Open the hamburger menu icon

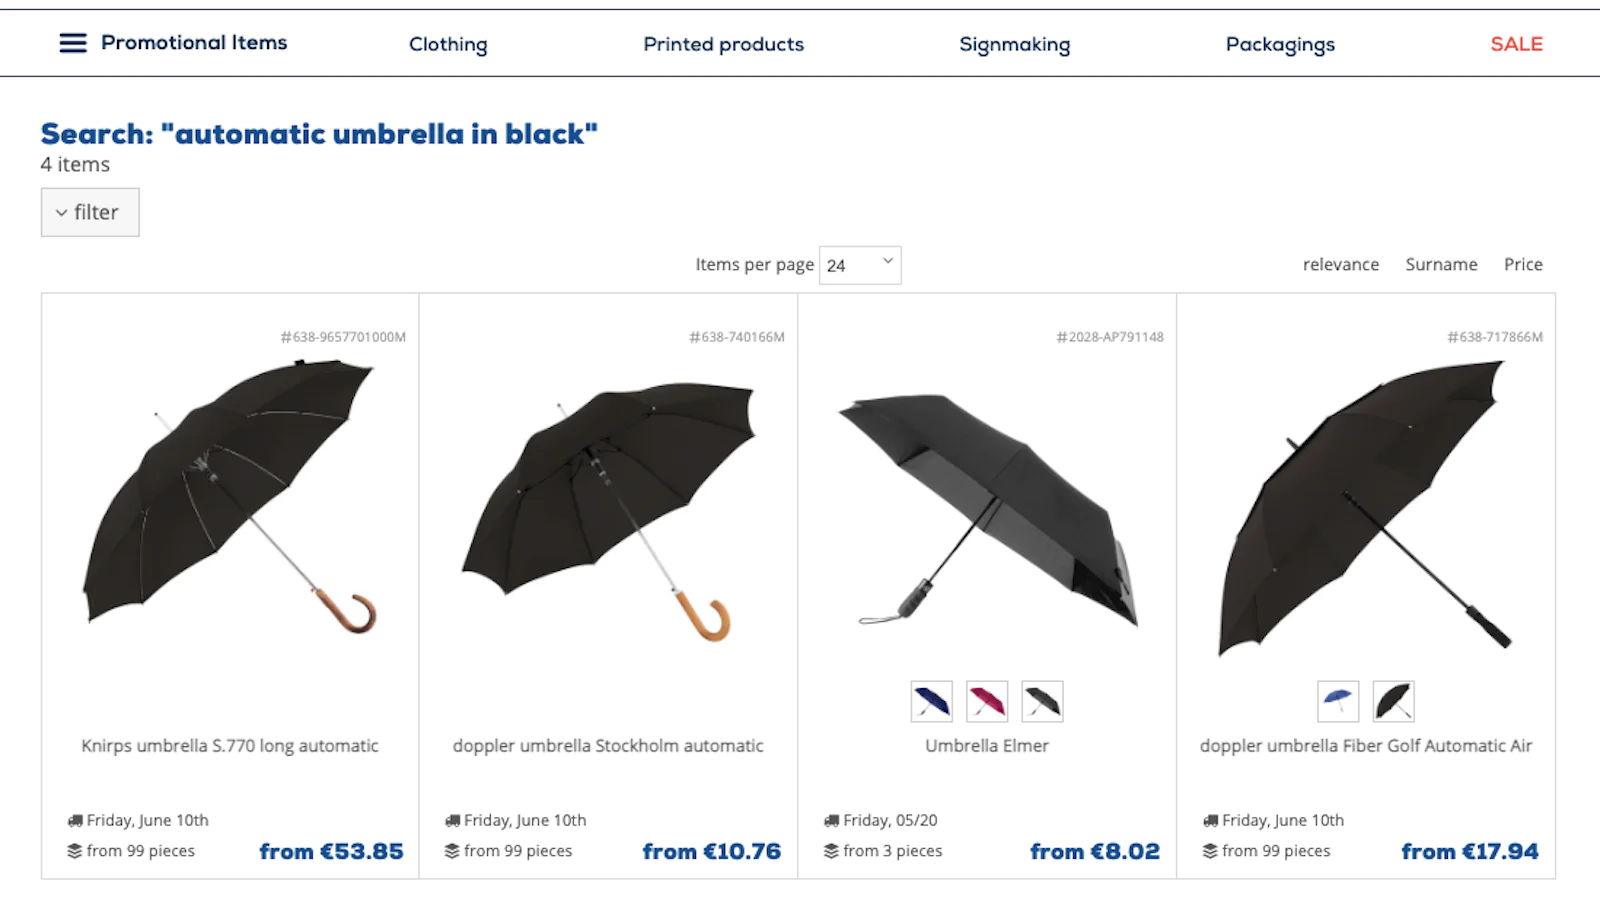point(73,43)
